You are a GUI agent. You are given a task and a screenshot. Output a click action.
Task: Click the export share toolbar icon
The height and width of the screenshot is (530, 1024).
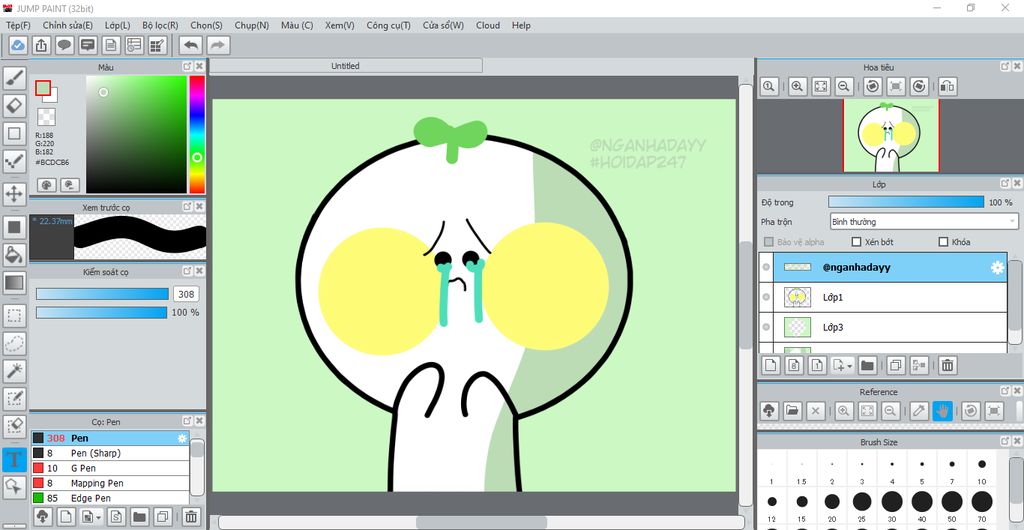pos(40,45)
